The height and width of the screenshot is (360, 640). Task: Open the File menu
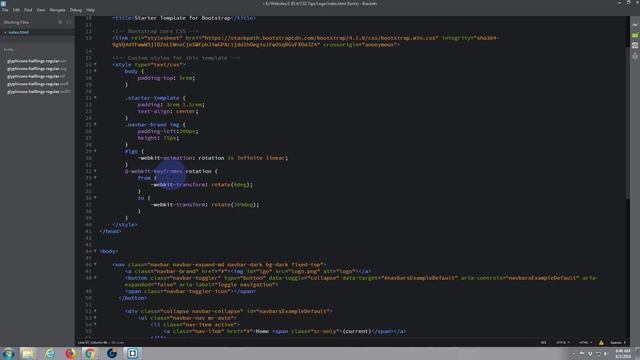(x=5, y=10)
